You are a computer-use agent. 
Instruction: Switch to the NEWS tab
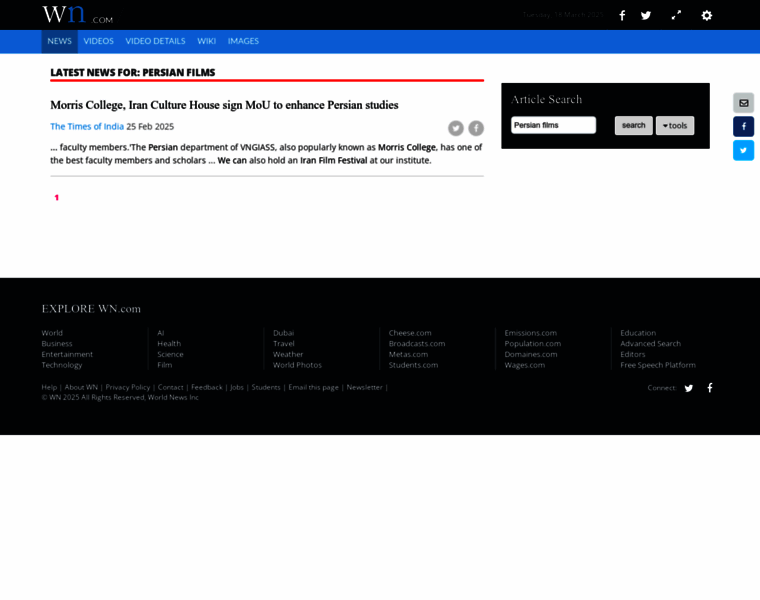pyautogui.click(x=60, y=41)
